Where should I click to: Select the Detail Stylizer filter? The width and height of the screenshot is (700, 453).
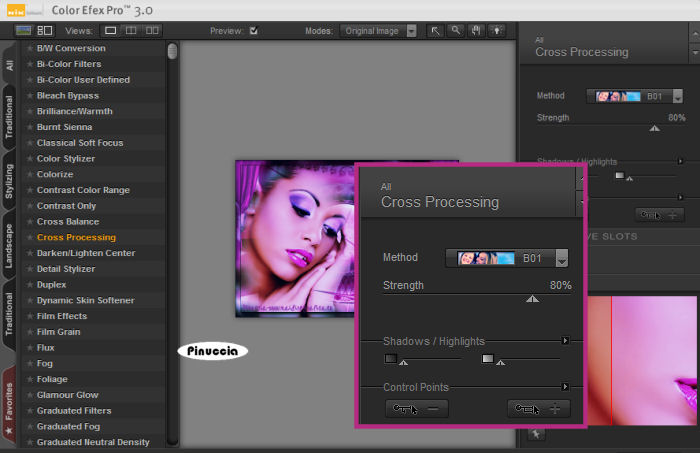(66, 269)
